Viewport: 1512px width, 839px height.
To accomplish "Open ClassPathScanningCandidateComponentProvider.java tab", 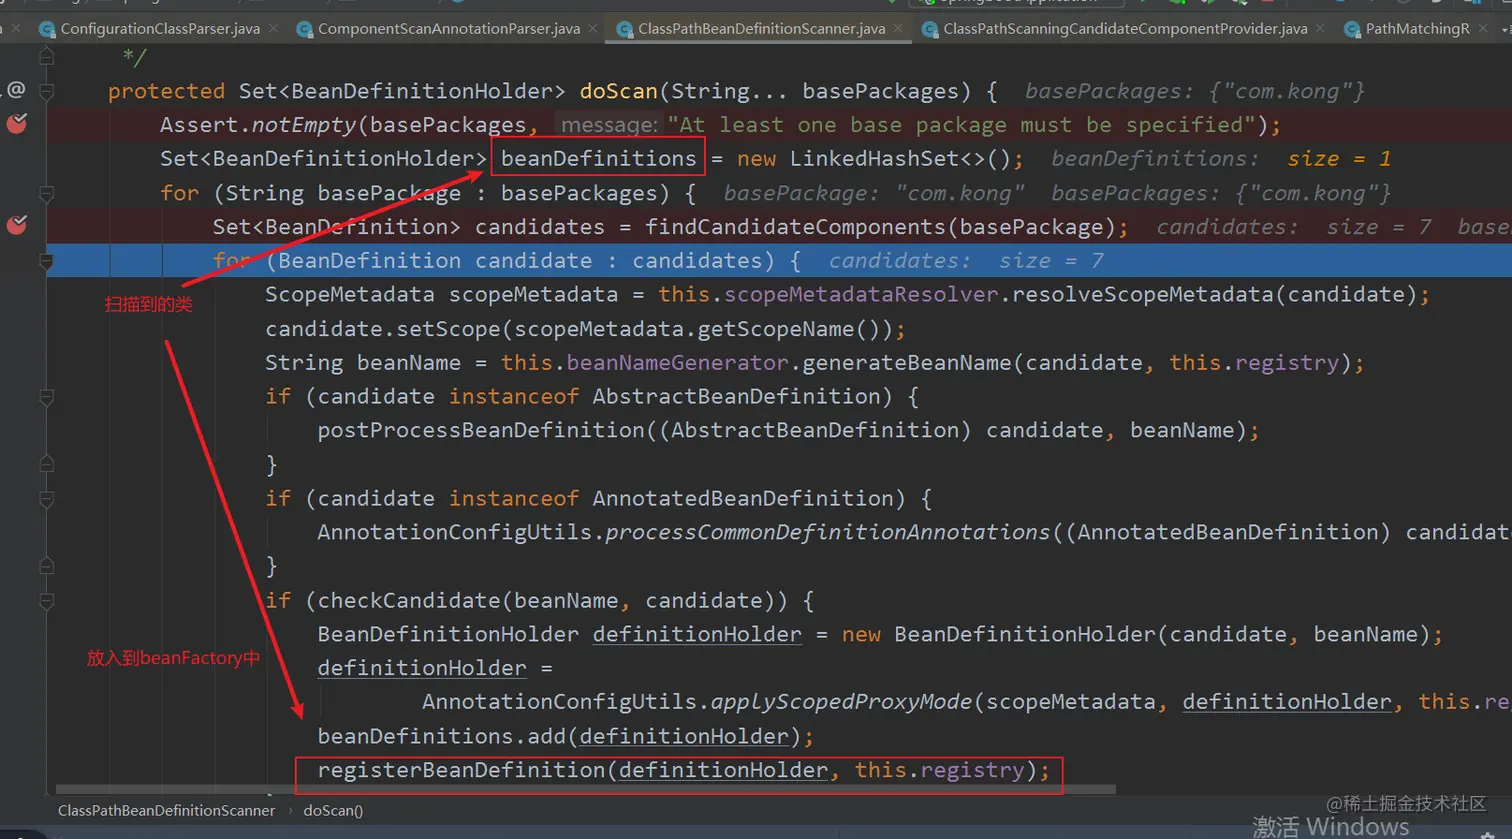I will (x=1125, y=29).
